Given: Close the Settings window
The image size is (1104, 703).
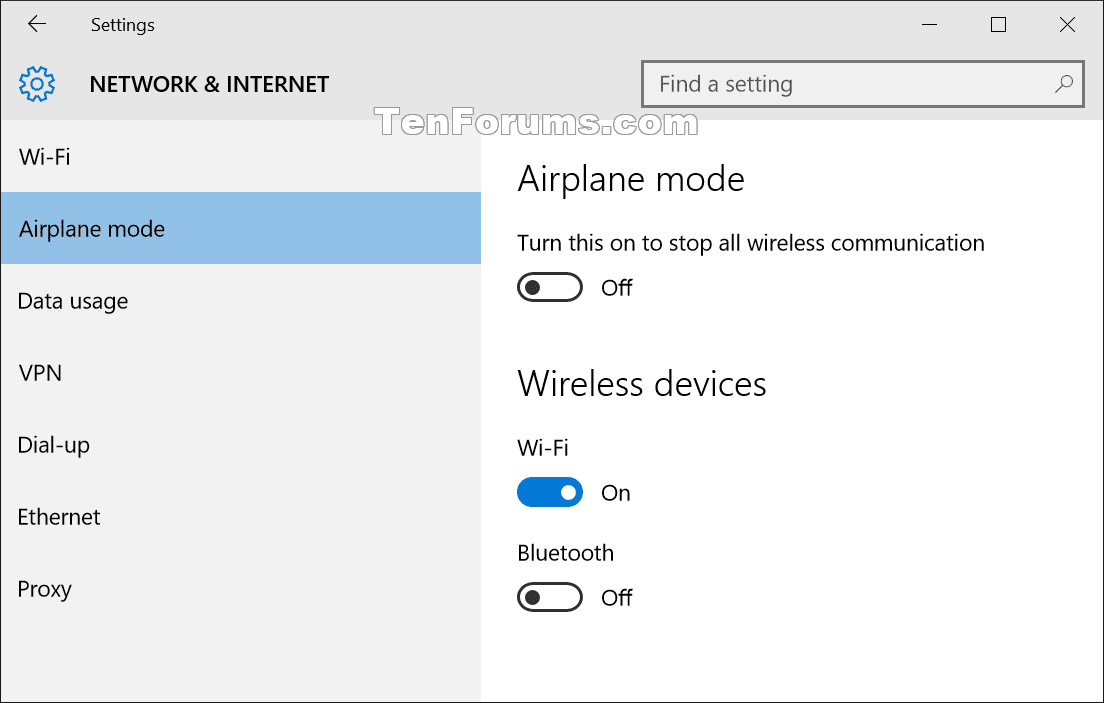Looking at the screenshot, I should coord(1067,25).
